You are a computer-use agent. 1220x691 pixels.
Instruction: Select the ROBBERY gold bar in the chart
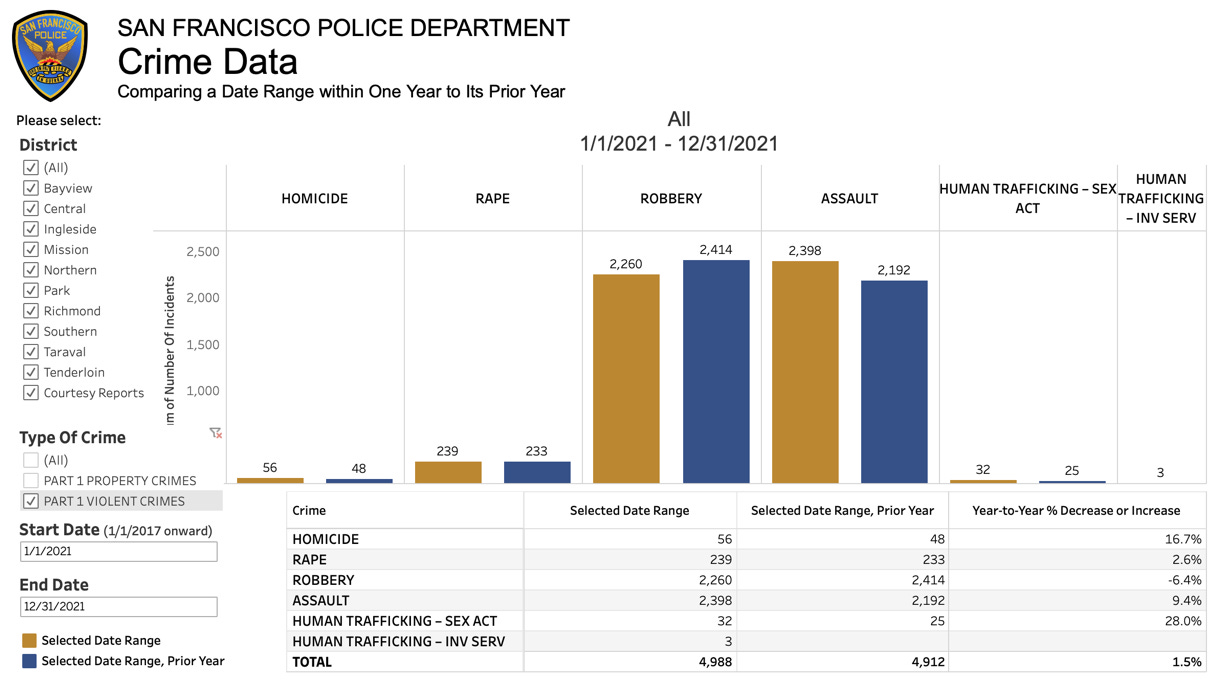tap(627, 380)
